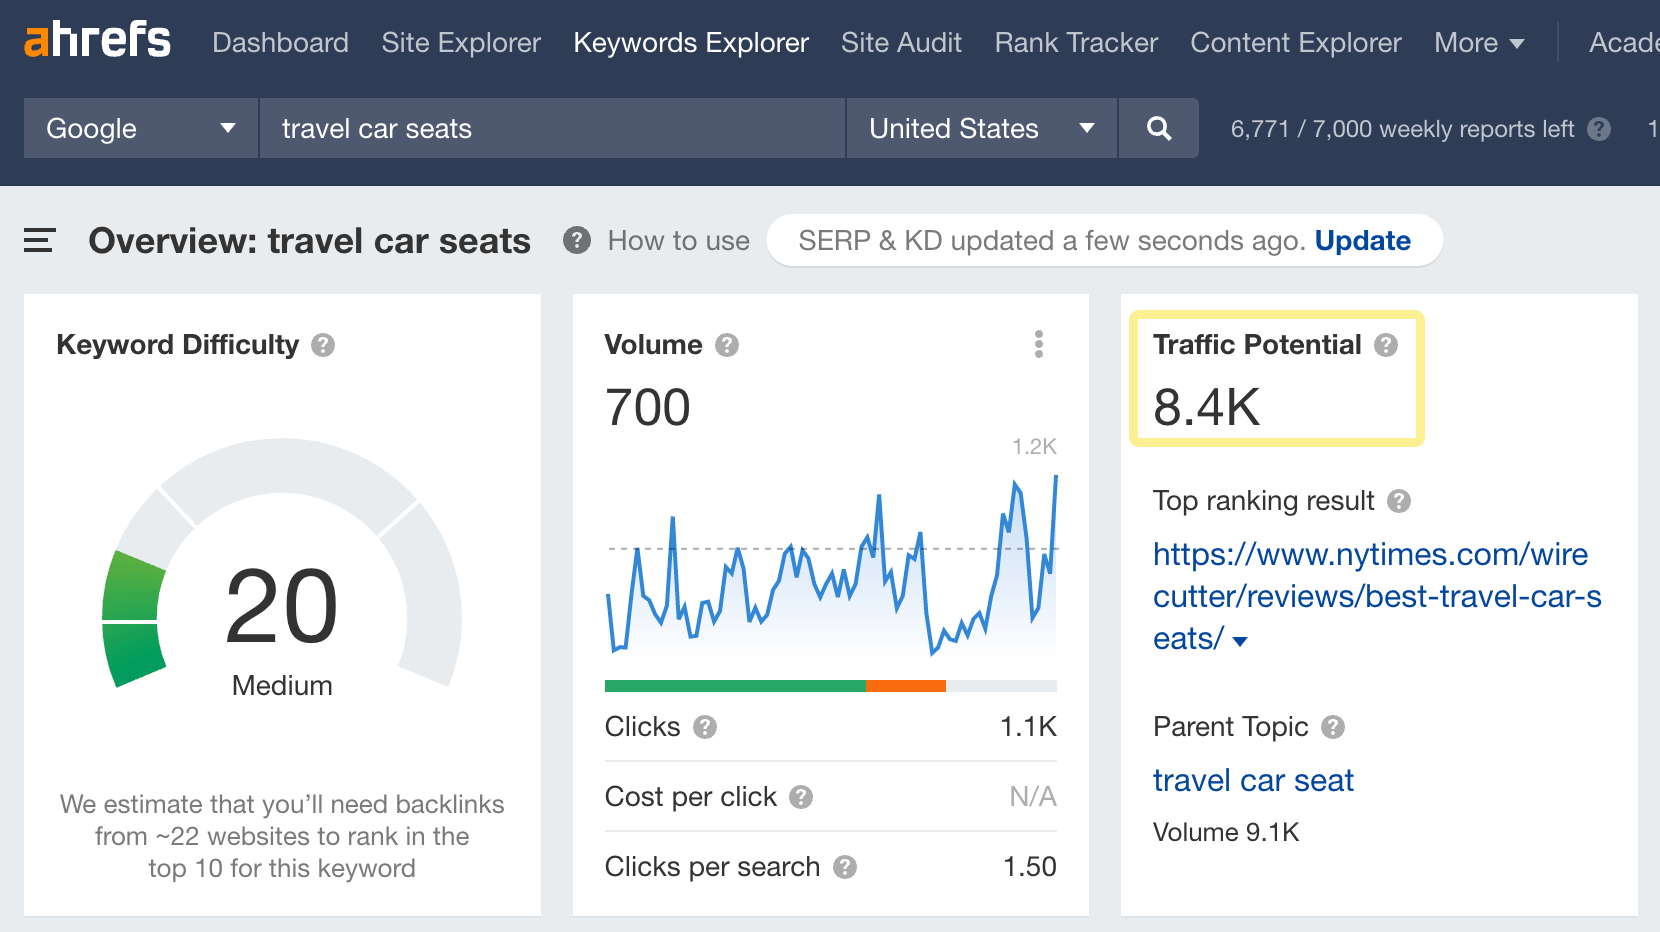Click the Parent Topic help icon
Viewport: 1660px width, 932px height.
click(x=1333, y=728)
